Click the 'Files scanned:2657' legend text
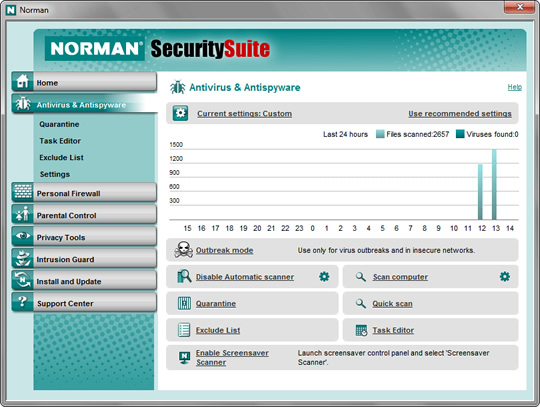The width and height of the screenshot is (540, 407). point(417,134)
